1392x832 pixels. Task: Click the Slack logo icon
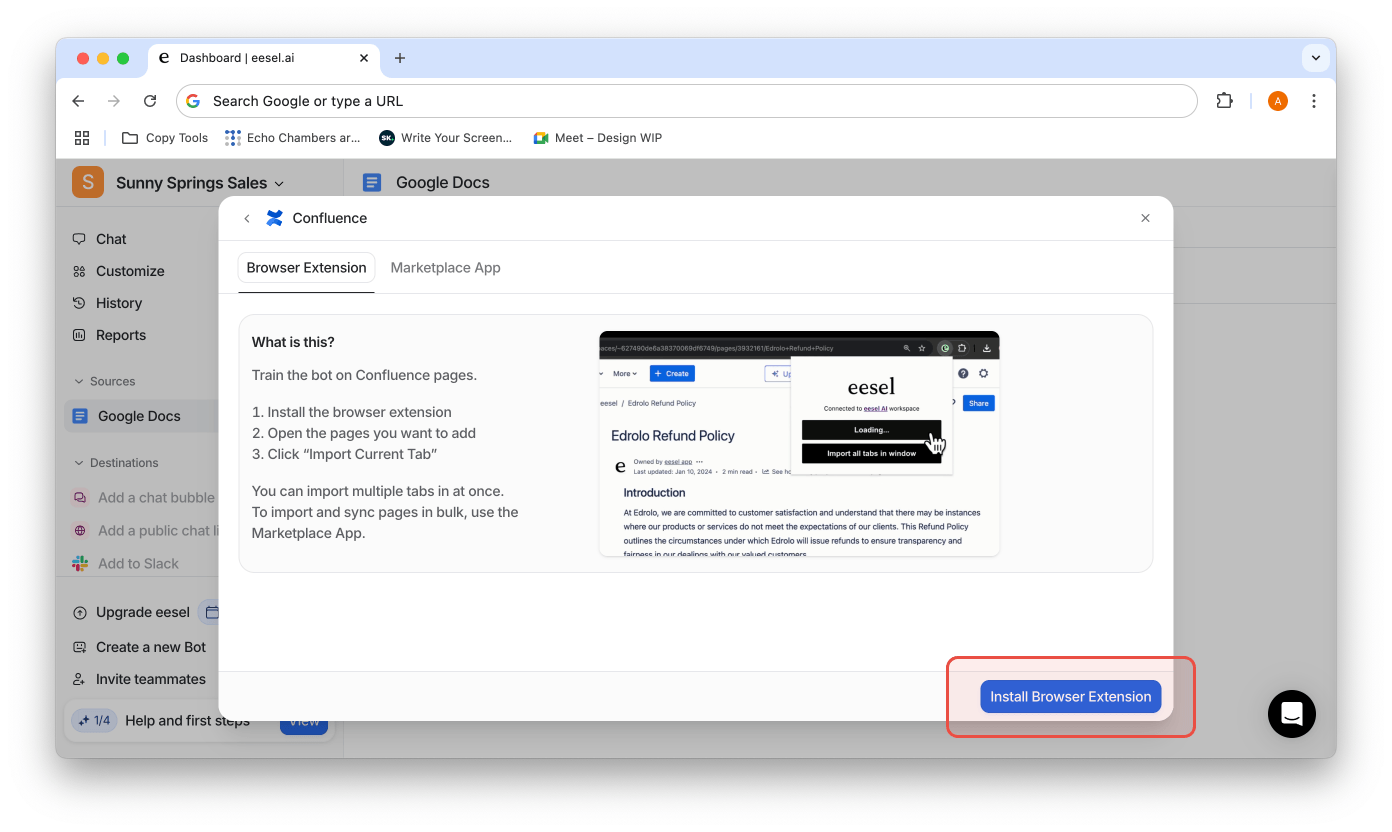point(80,563)
